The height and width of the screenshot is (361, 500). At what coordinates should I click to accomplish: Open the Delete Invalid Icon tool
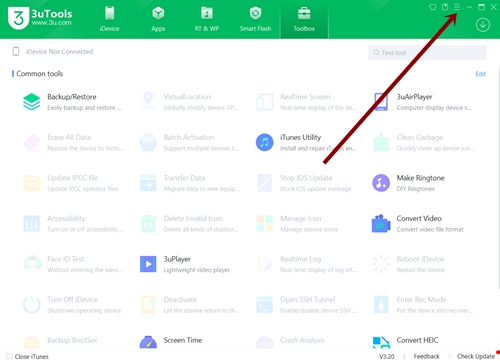pyautogui.click(x=148, y=223)
